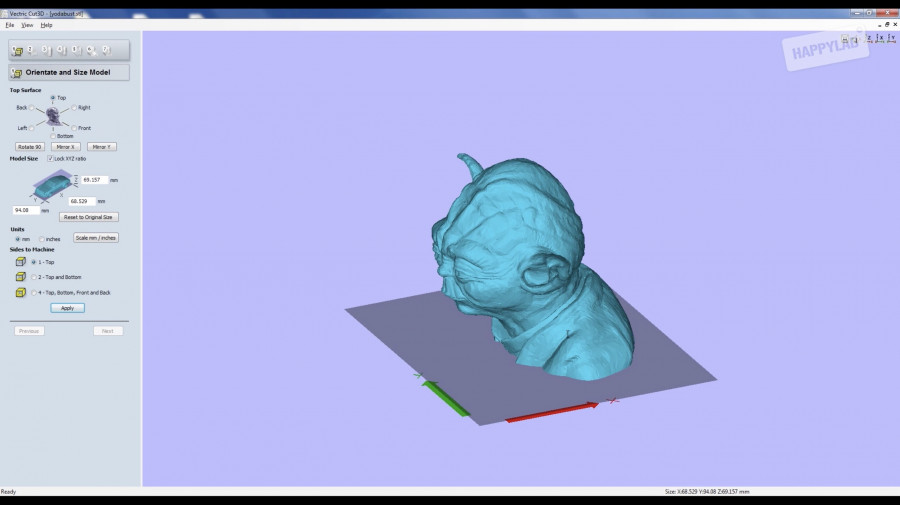Click the model size car diagram
900x505 pixels.
52,185
